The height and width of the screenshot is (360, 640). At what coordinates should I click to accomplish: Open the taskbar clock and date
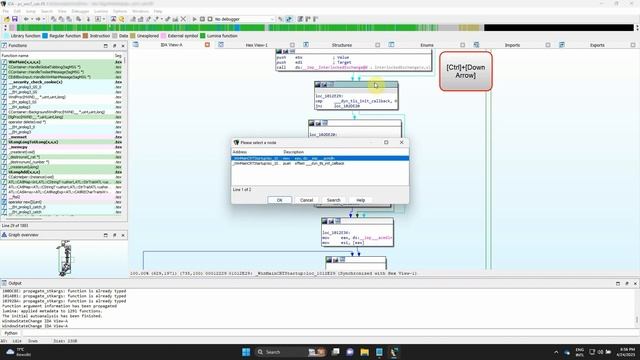coord(627,352)
